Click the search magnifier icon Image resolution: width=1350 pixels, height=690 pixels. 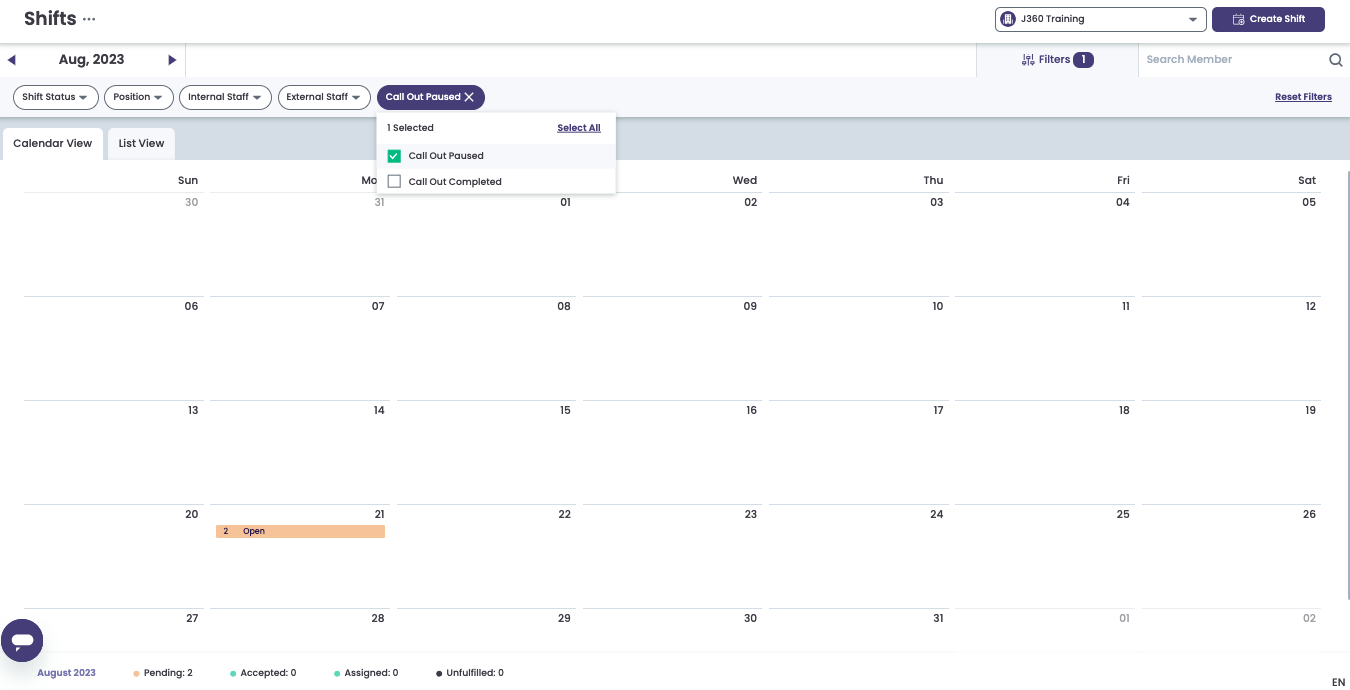click(1335, 60)
